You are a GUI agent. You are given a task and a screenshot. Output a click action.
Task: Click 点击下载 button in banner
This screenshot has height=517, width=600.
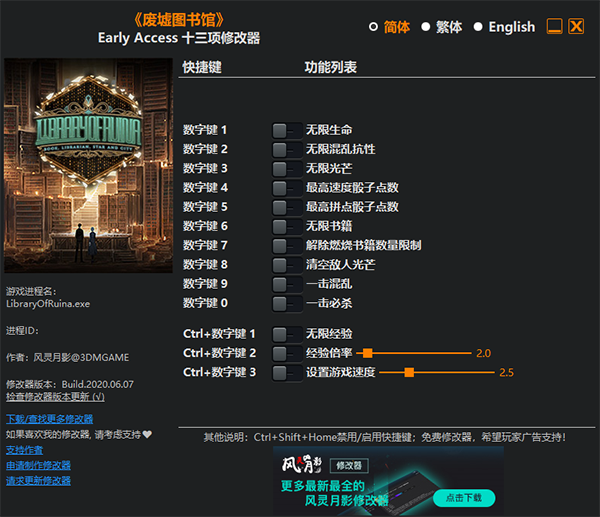pyautogui.click(x=464, y=498)
